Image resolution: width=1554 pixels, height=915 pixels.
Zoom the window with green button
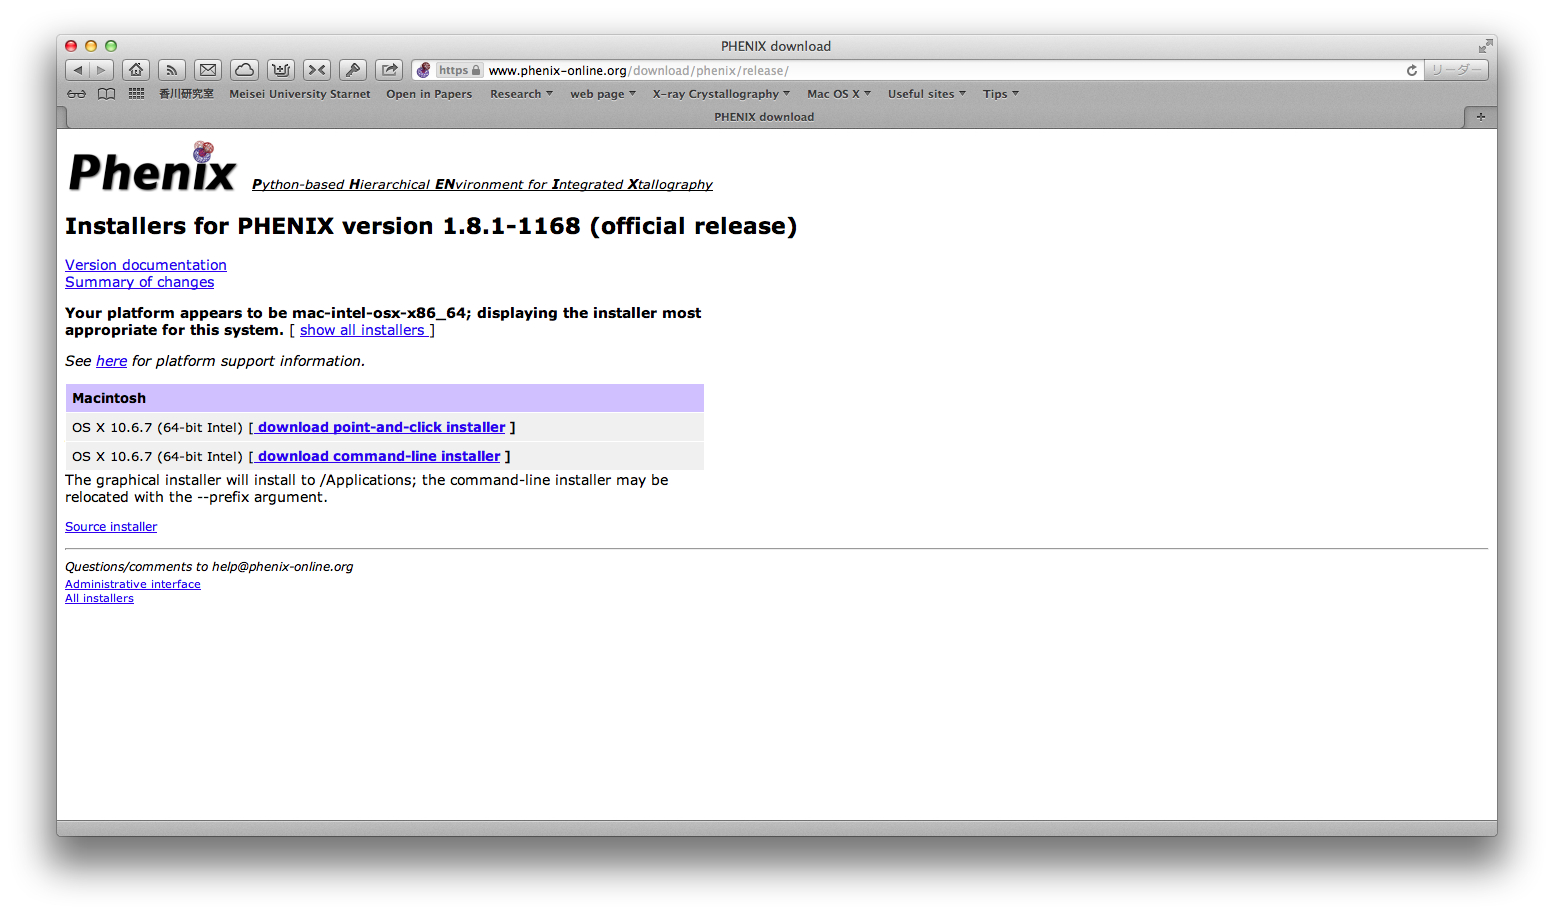pos(111,46)
